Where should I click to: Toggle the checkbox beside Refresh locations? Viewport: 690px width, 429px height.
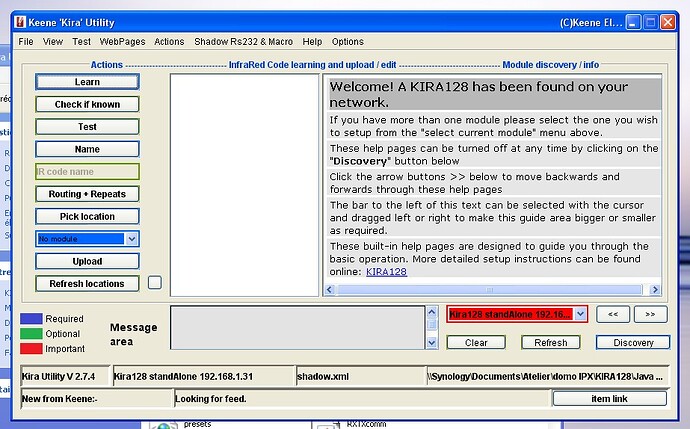(155, 282)
